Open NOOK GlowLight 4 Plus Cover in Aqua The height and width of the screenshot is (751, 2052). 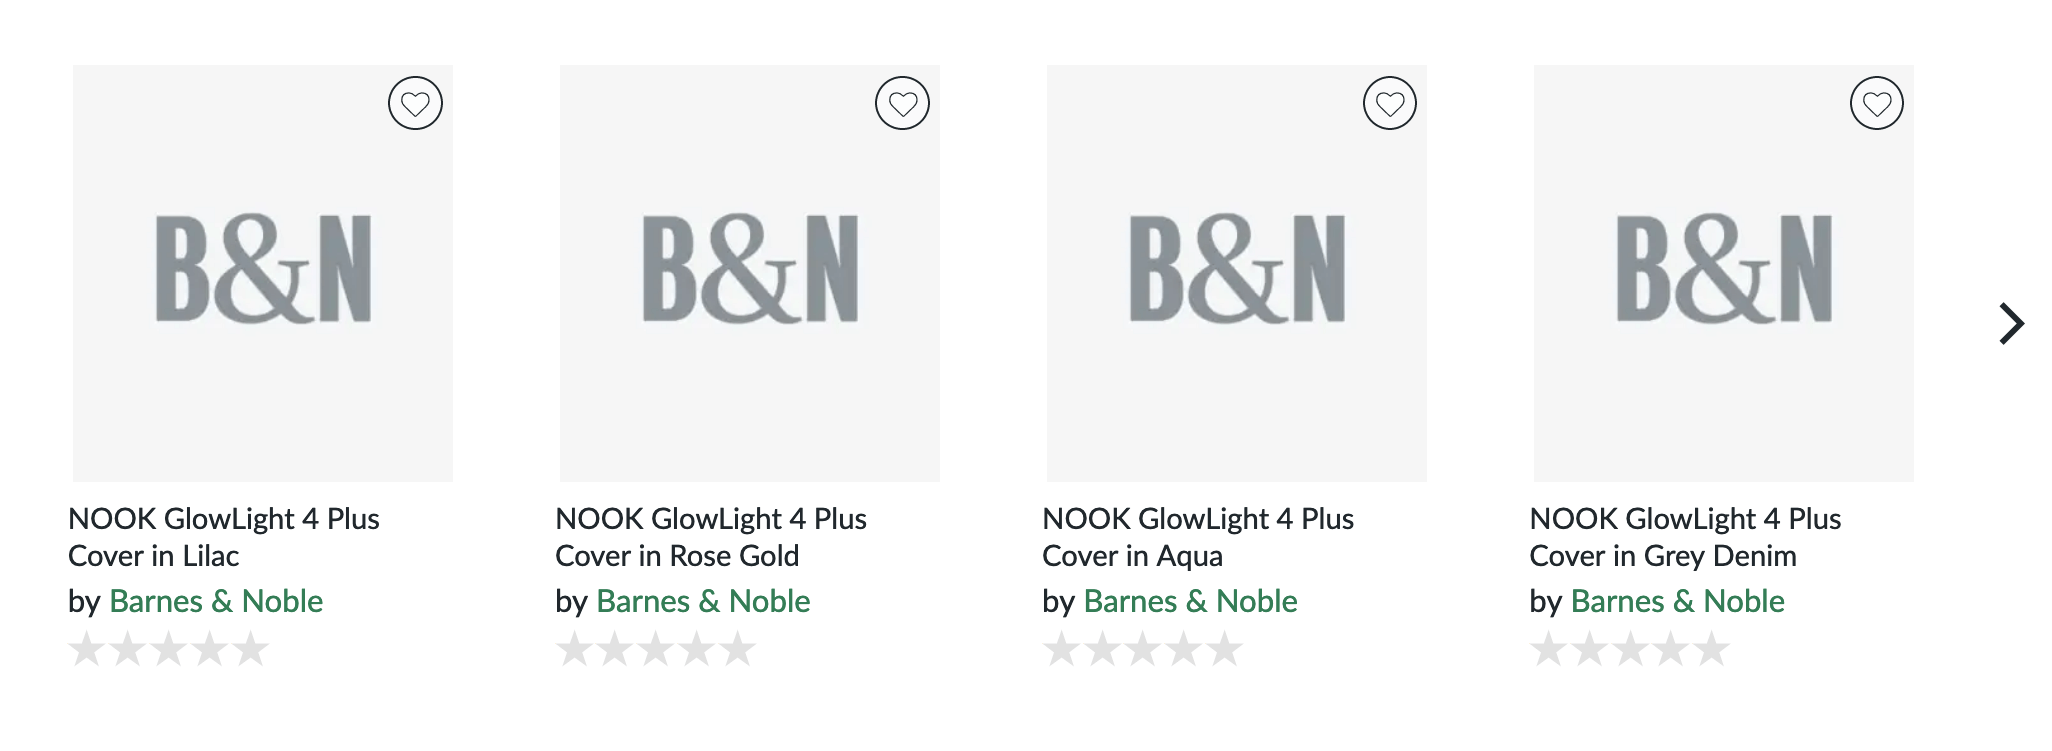click(1198, 537)
